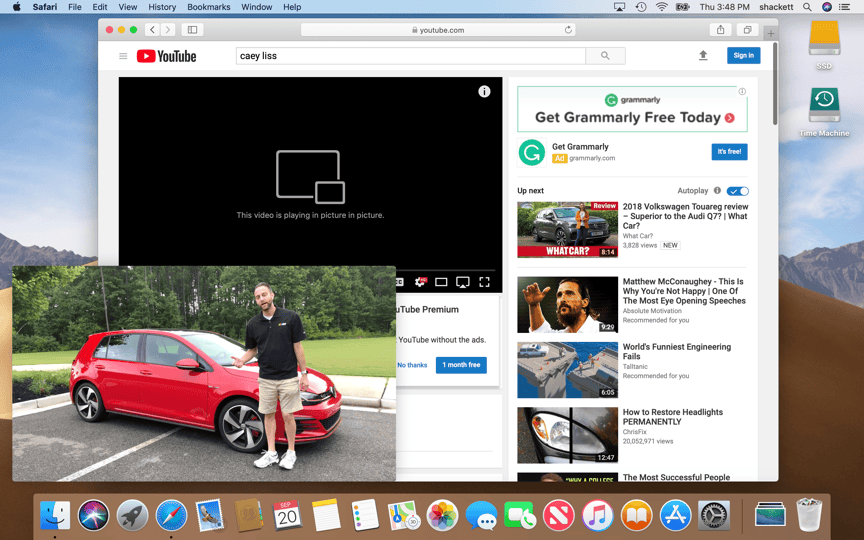Open Siri from the Dock

coord(93,515)
